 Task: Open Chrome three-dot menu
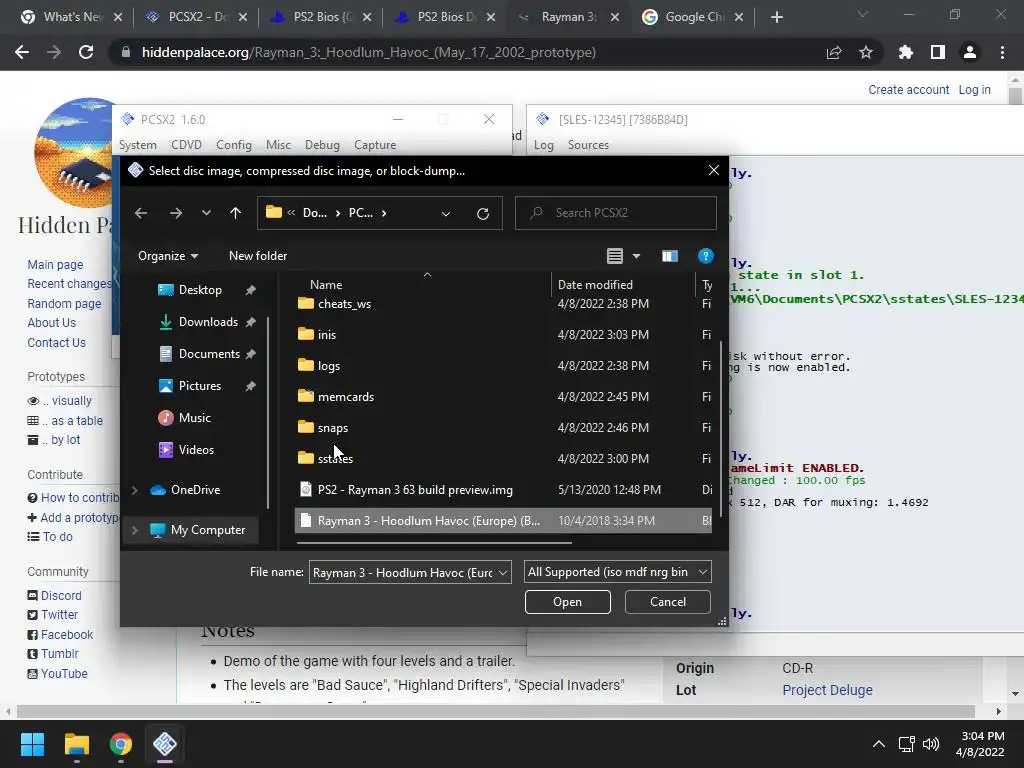coord(1002,52)
